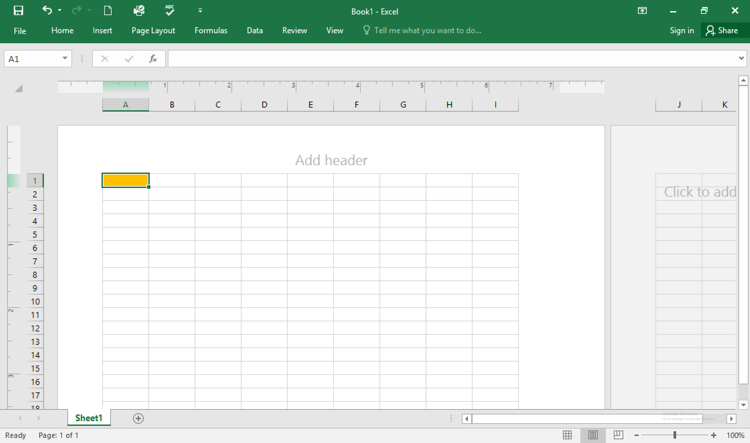
Task: Click the Sign in link
Action: (x=681, y=31)
